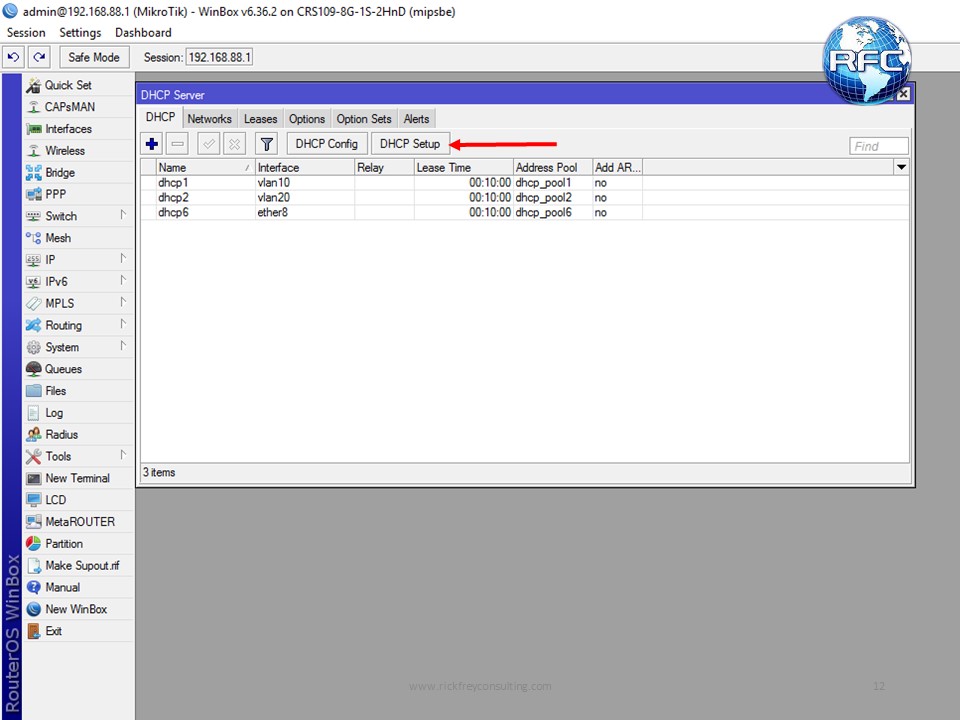Start a New WinBox session
Screen dimensions: 960x720
(x=78, y=609)
